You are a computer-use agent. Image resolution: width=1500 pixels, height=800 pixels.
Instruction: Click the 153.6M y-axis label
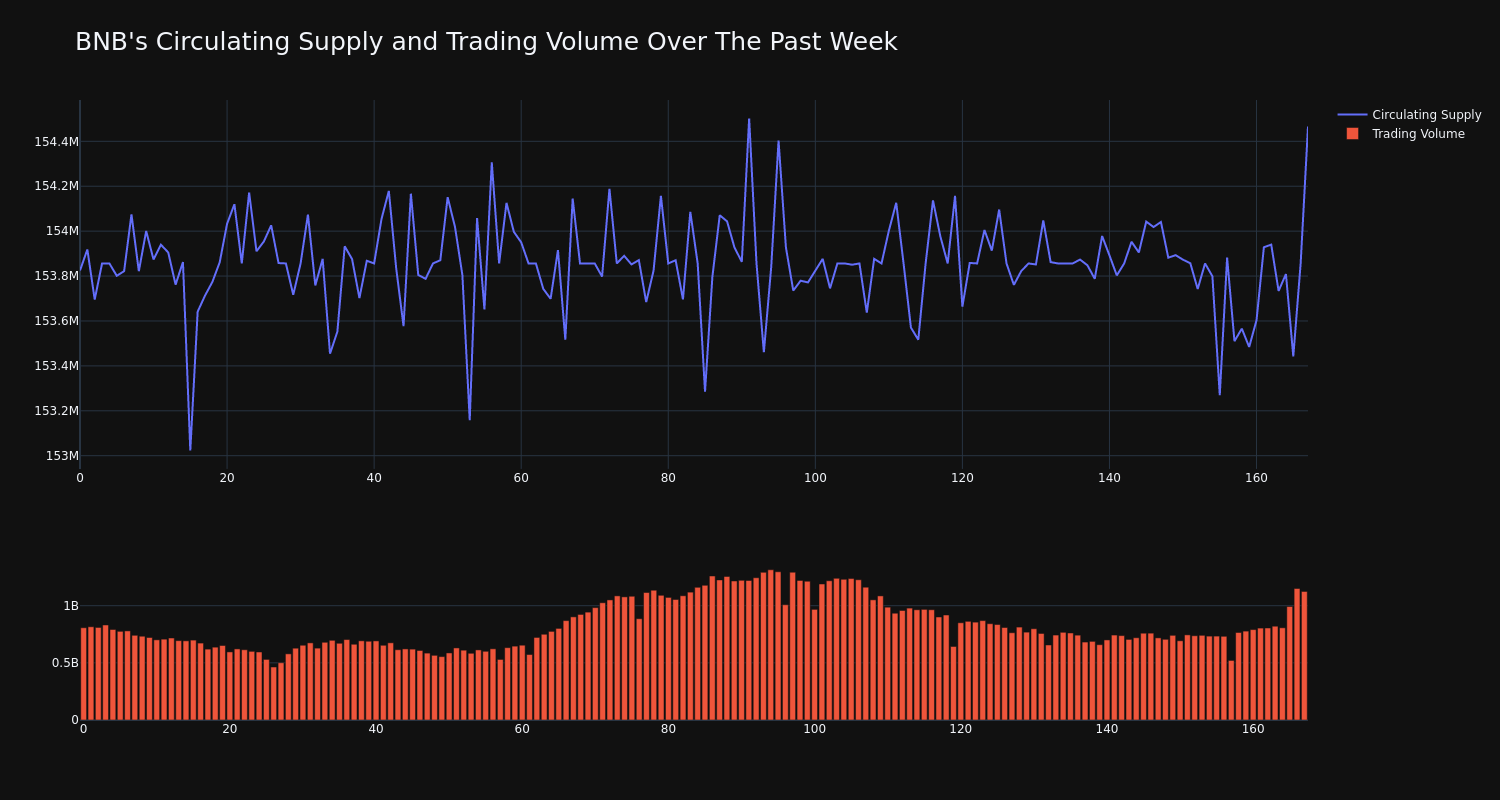(56, 321)
